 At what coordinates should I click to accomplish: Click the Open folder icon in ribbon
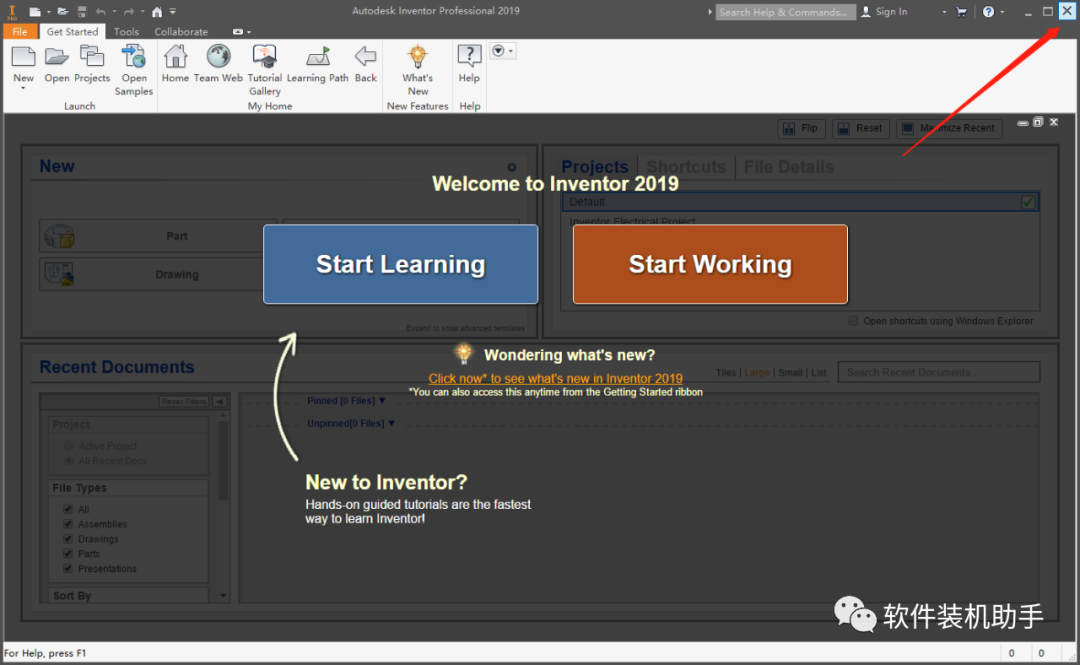coord(56,57)
